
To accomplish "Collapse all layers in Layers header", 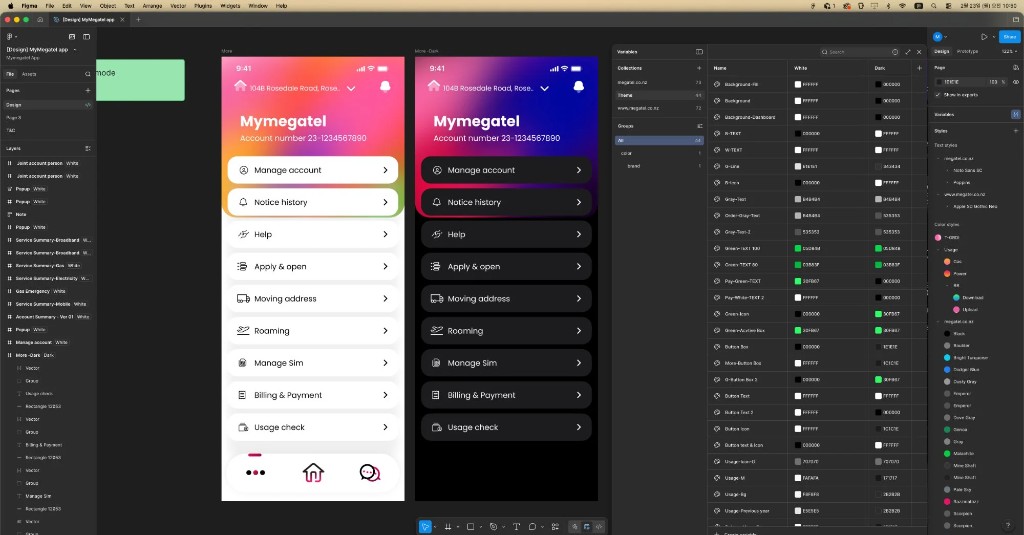I will (88, 148).
